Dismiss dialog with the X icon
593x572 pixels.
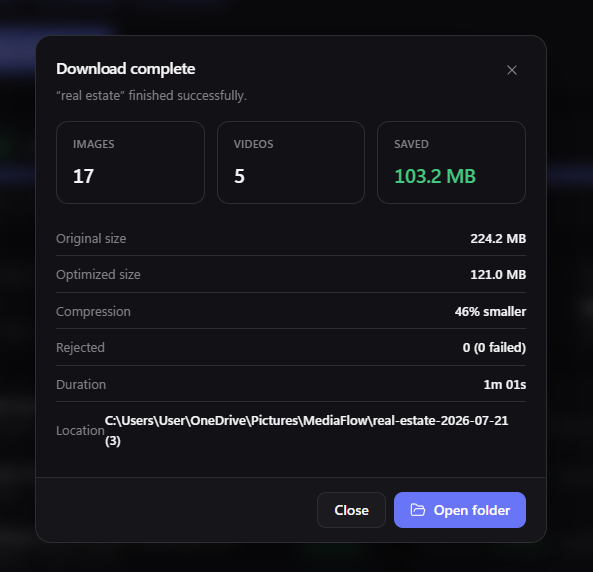(x=512, y=70)
